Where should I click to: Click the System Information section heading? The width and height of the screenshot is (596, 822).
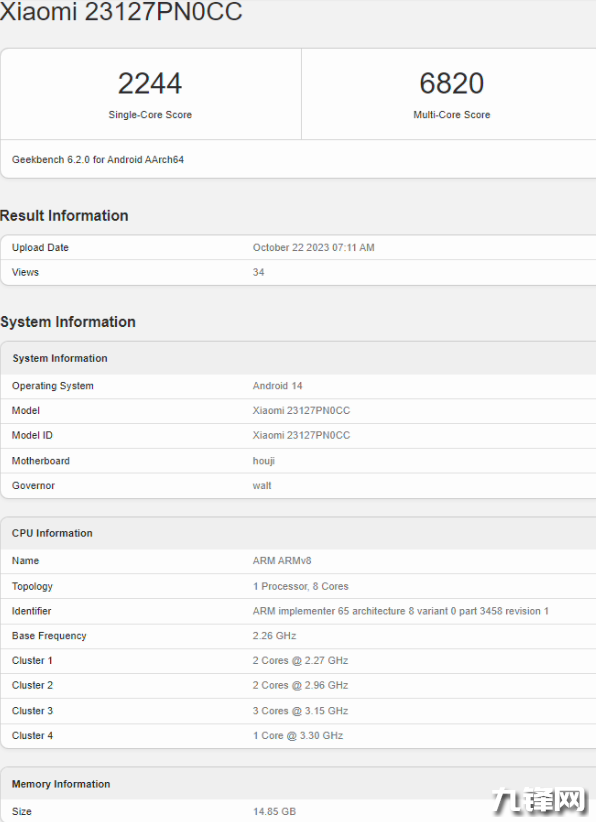tap(68, 322)
